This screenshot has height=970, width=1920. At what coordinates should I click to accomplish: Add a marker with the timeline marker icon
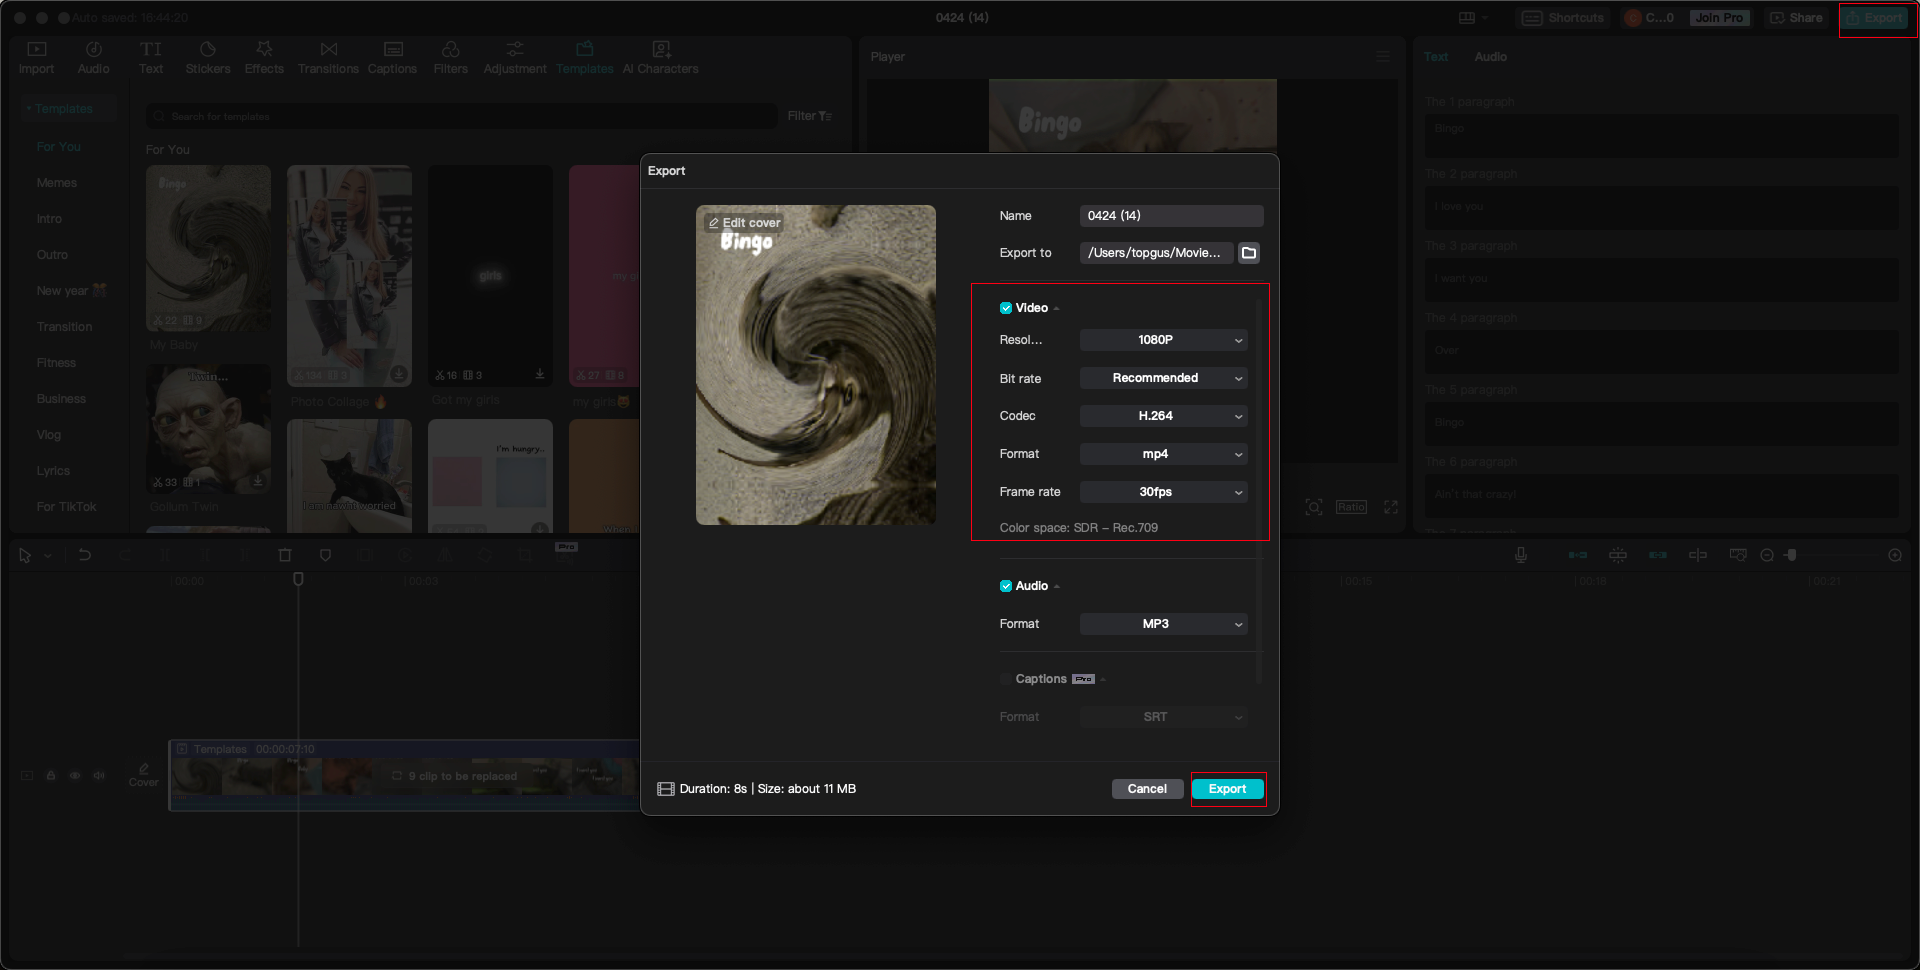point(325,555)
